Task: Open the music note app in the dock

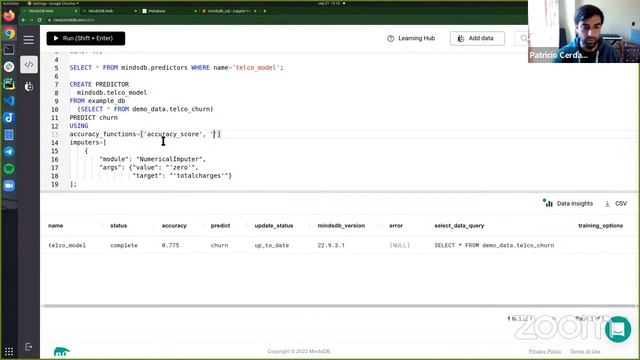Action: tap(9, 118)
